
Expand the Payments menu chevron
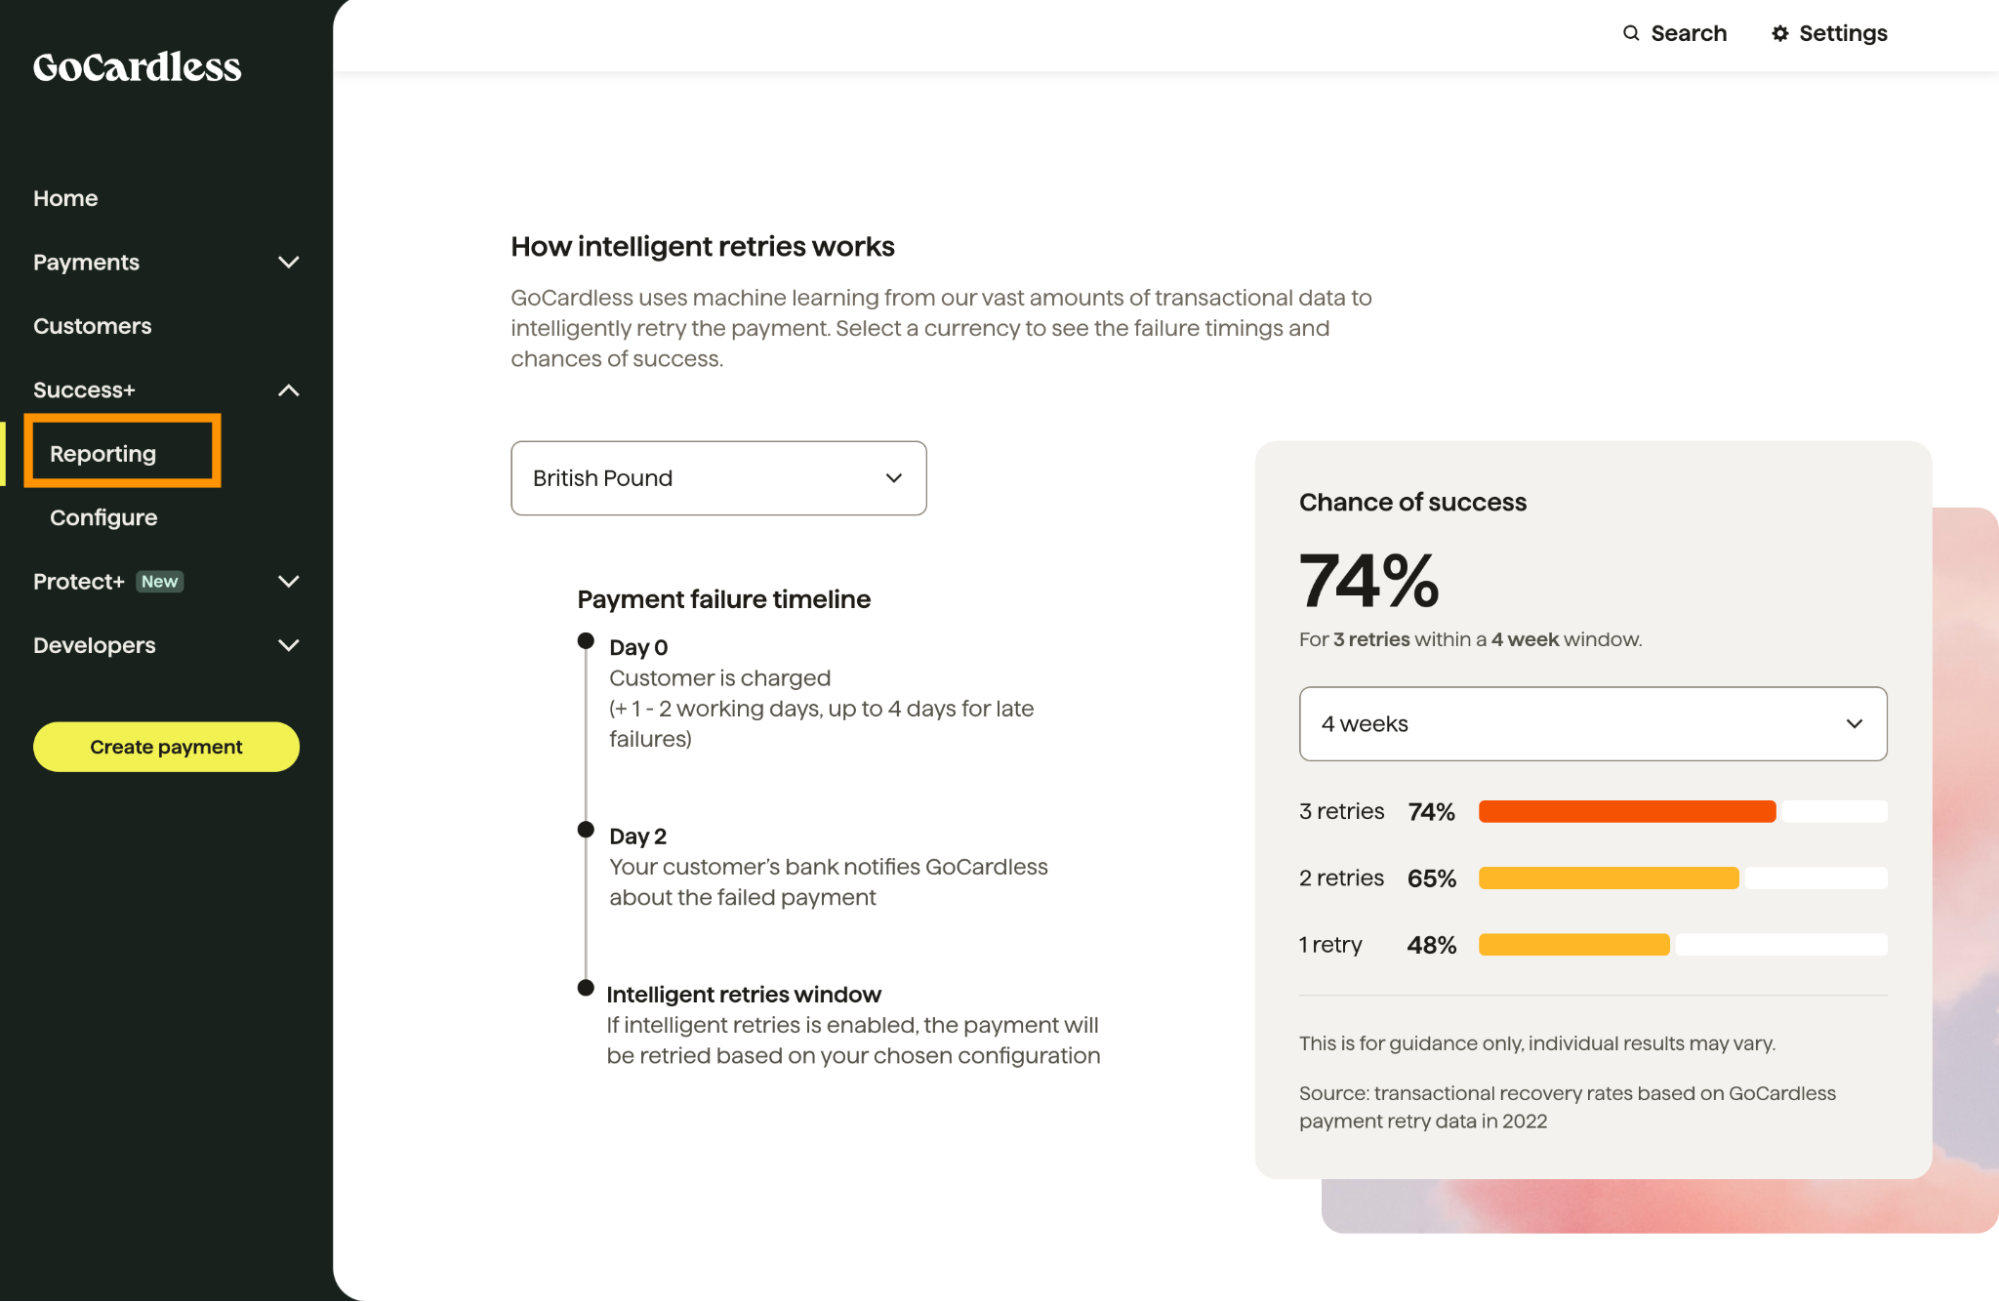click(x=288, y=262)
